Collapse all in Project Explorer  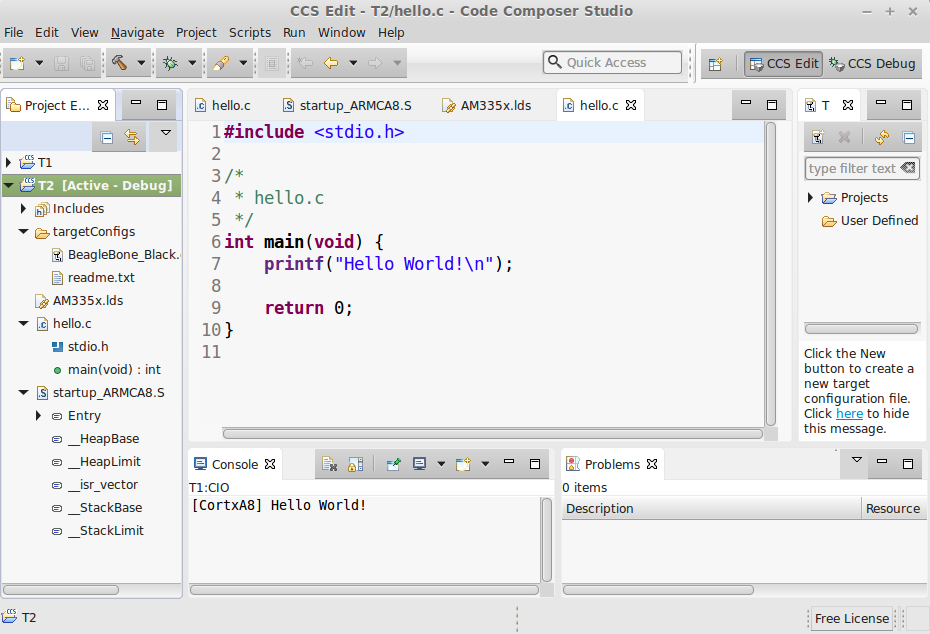tap(107, 138)
